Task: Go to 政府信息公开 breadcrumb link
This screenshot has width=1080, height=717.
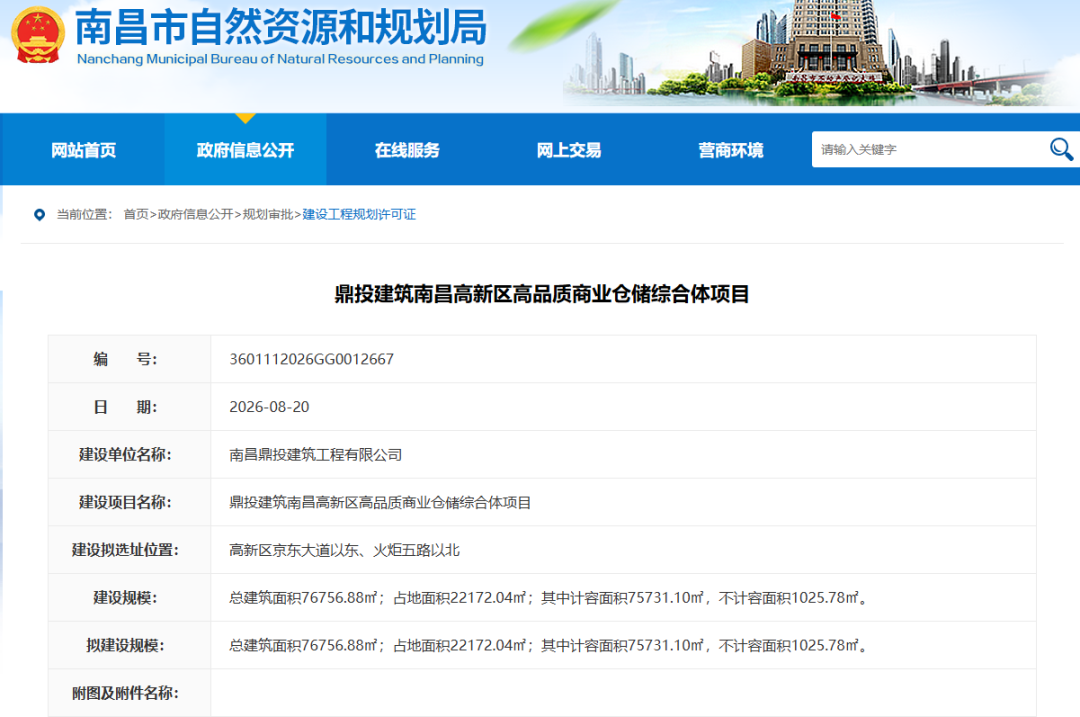Action: click(196, 214)
